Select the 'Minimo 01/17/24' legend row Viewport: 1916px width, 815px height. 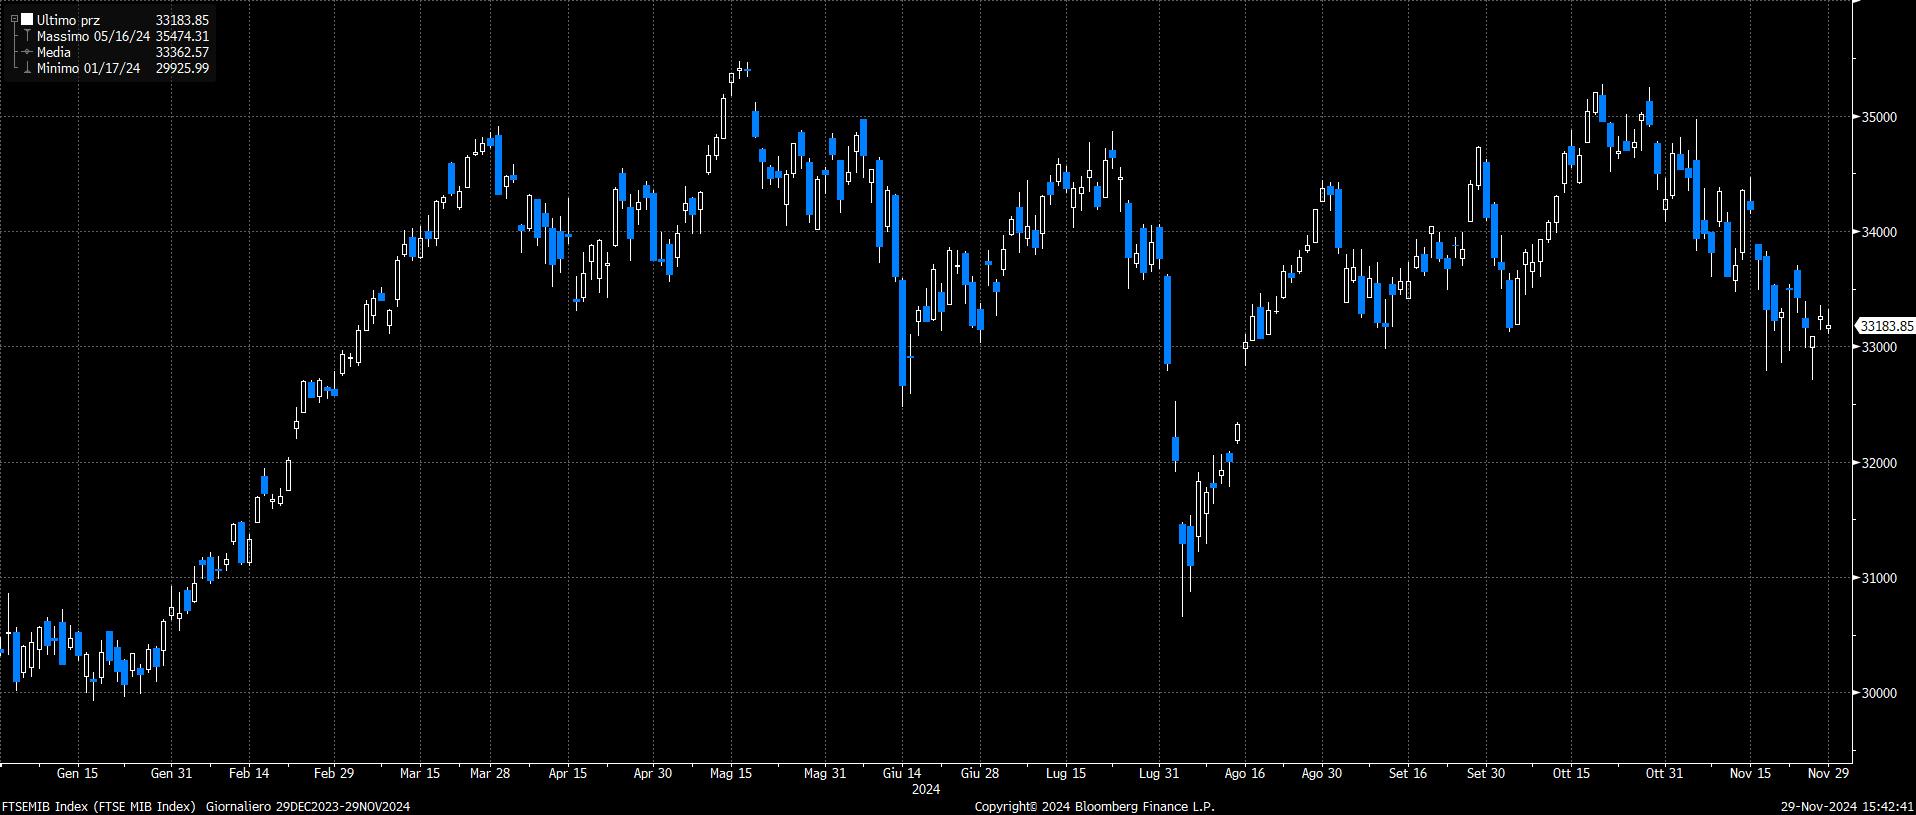[x=88, y=68]
